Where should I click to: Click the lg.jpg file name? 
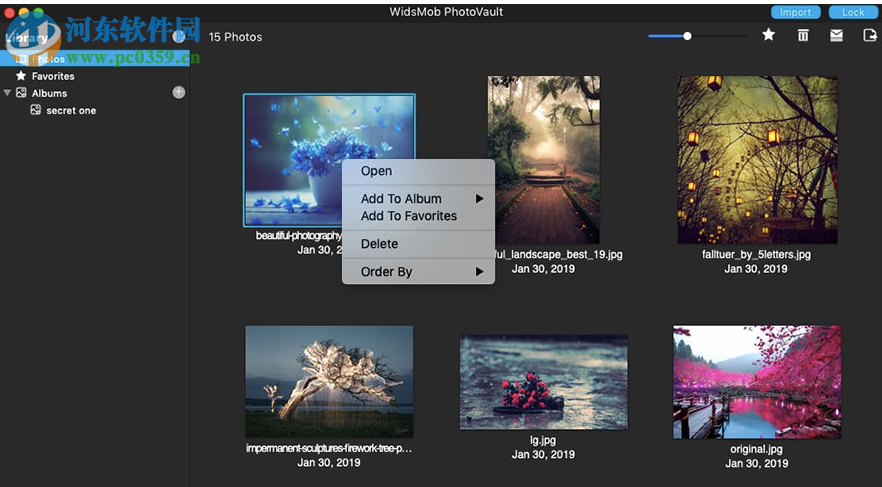[543, 440]
